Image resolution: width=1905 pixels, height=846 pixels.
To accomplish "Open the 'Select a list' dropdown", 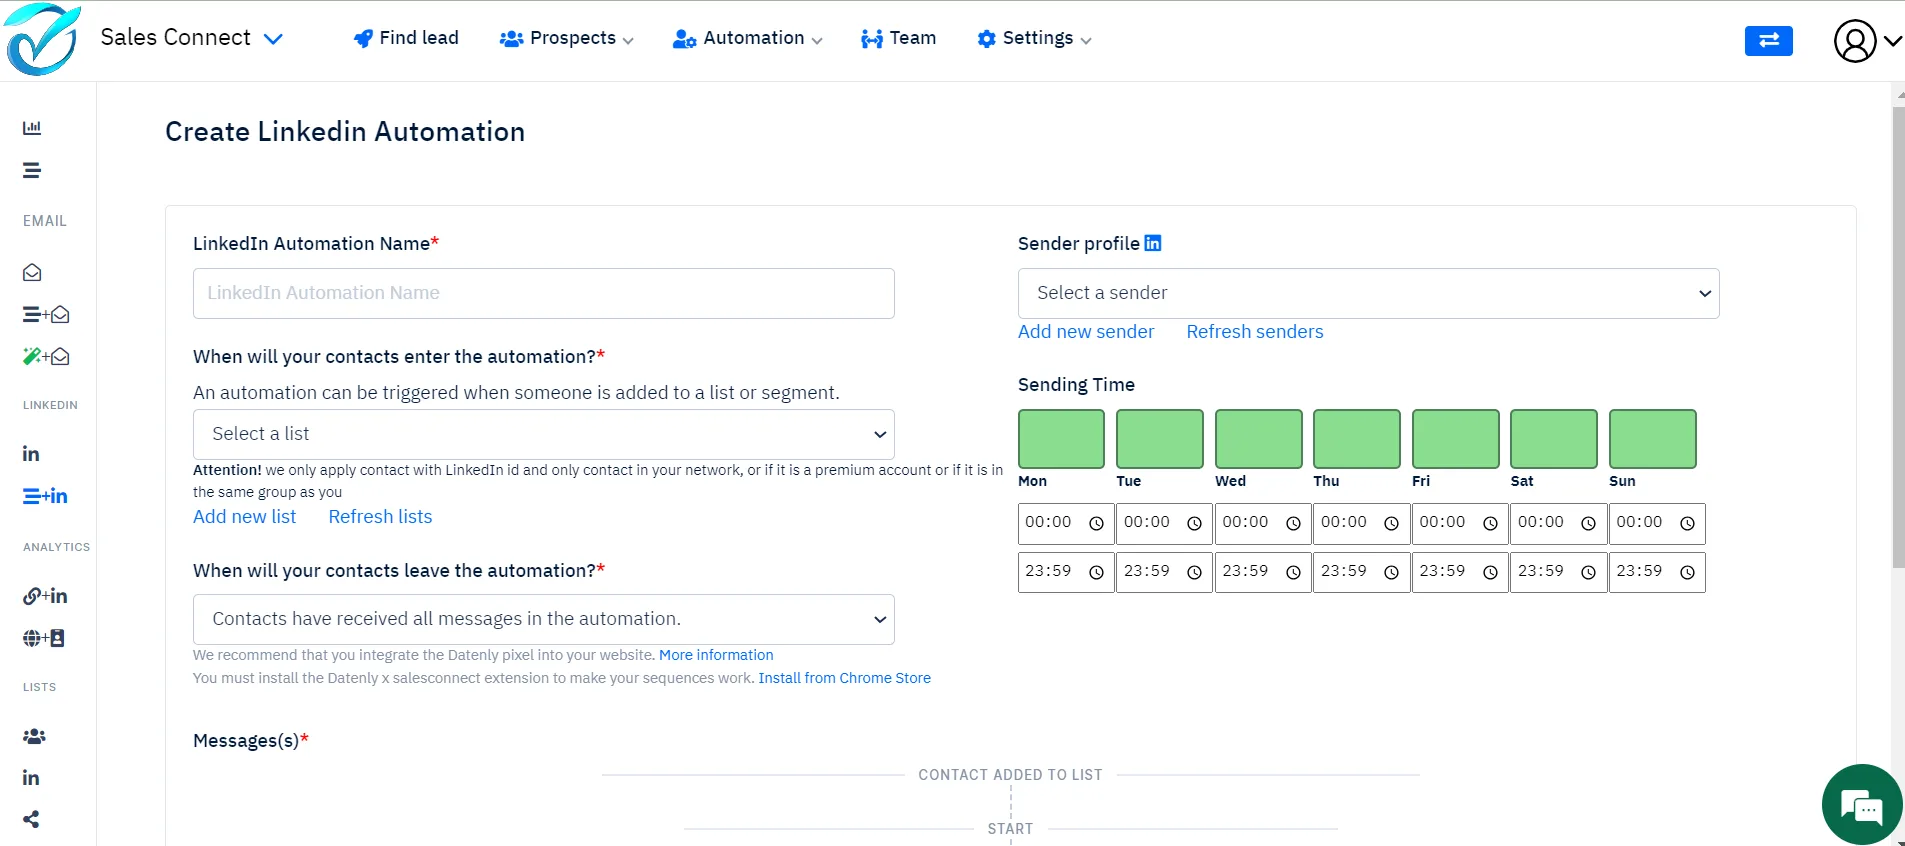I will pos(543,434).
